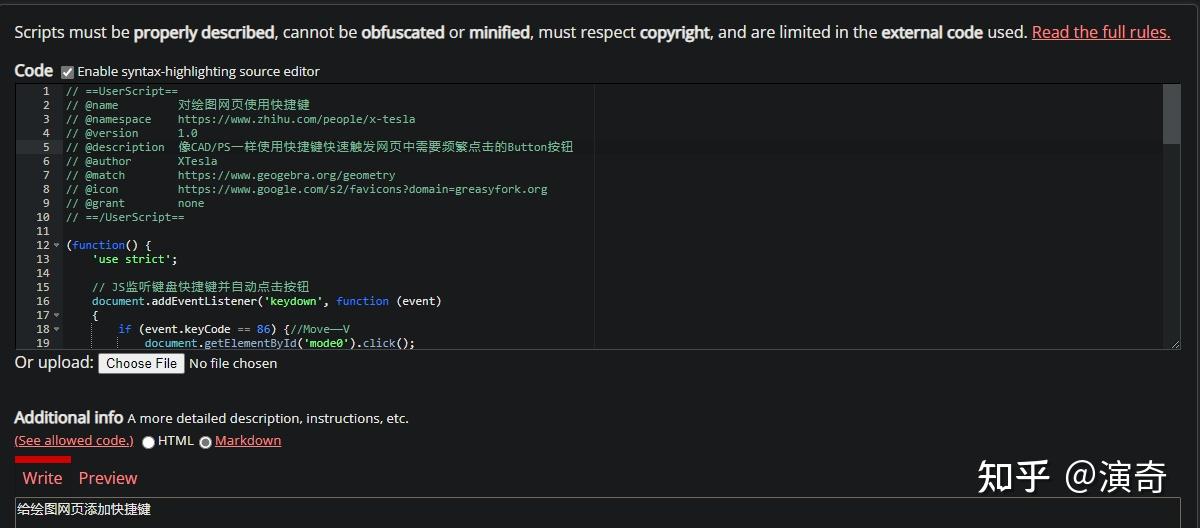Click the additional info text area
Viewport: 1200px width, 528px height.
[600, 512]
